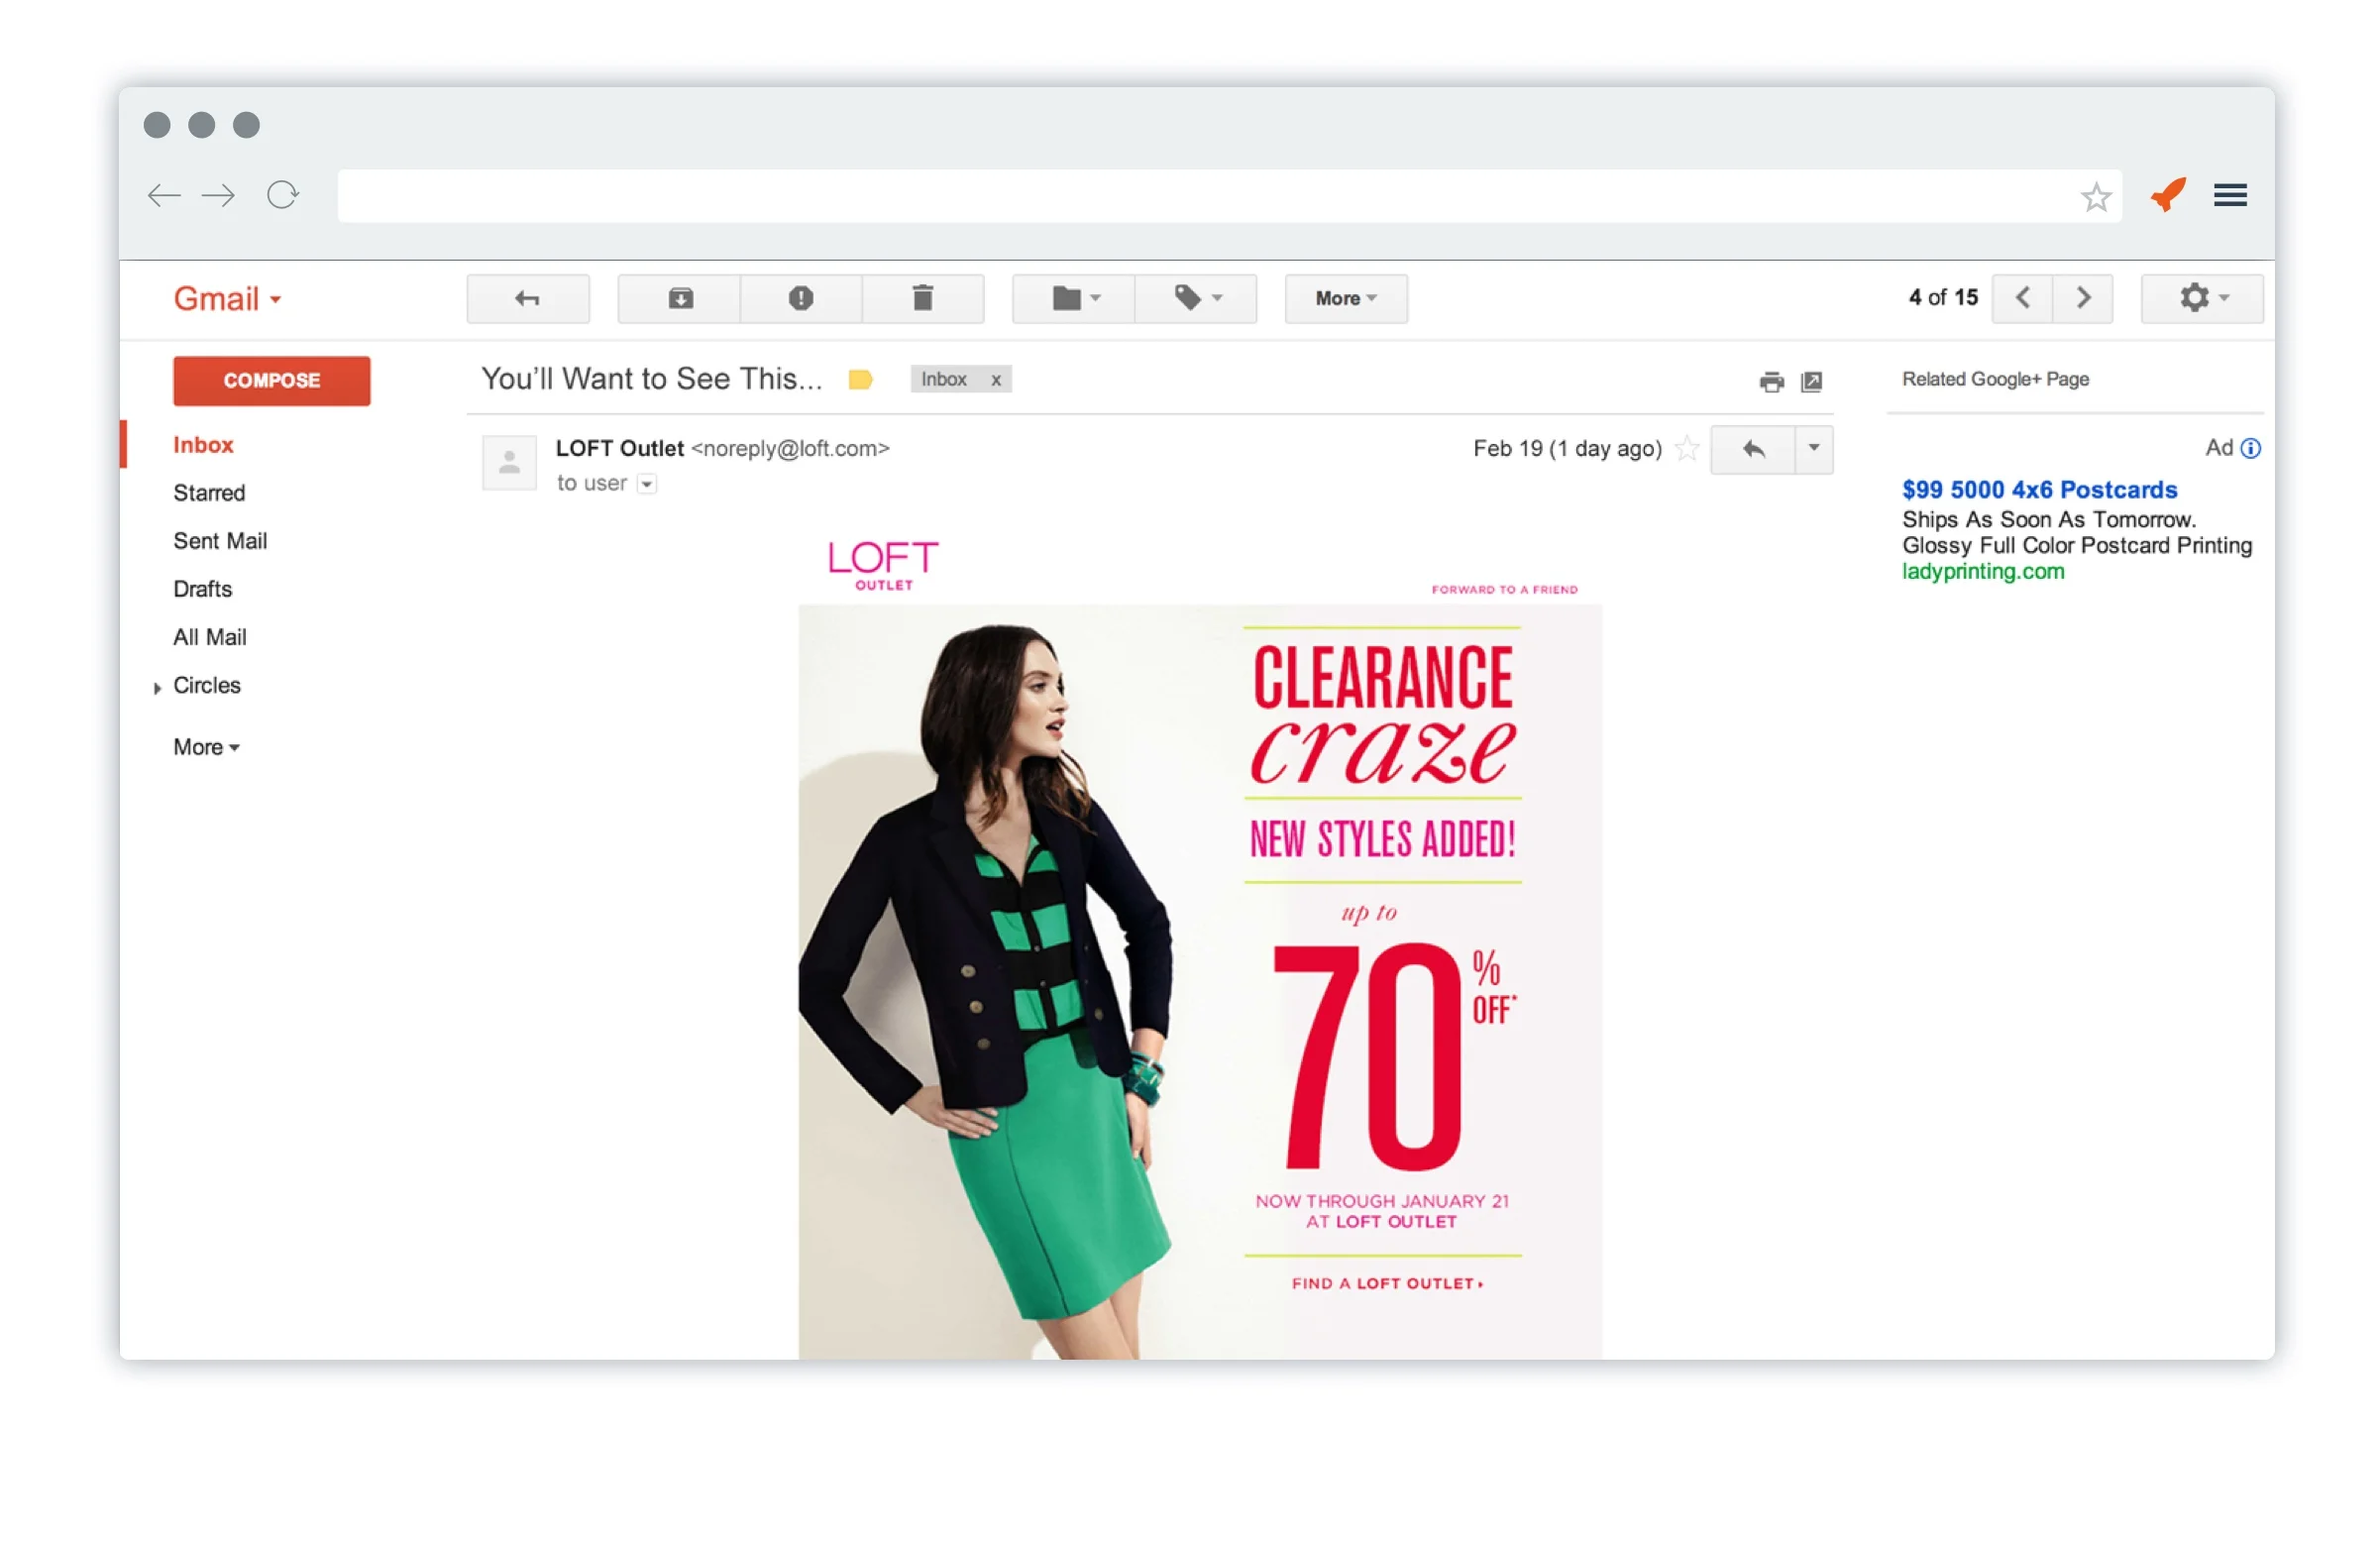2380x1544 pixels.
Task: Bookmark the page with the star icon
Action: [2096, 197]
